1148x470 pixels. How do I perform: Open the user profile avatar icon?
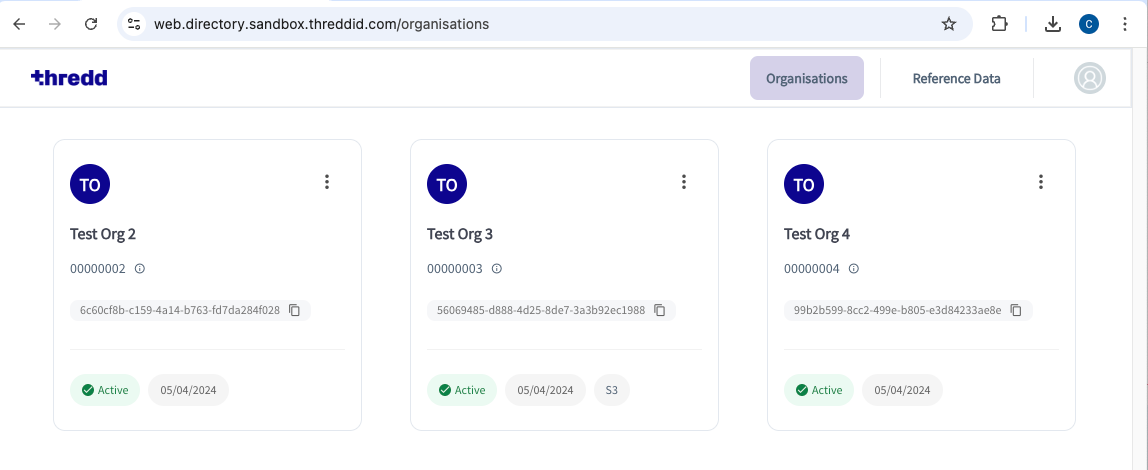(1089, 78)
